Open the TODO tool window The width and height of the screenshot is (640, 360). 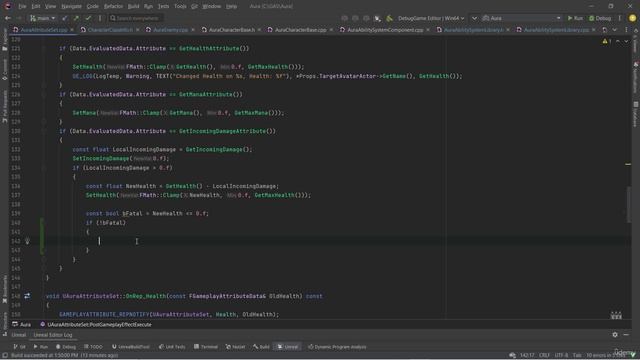[93, 347]
